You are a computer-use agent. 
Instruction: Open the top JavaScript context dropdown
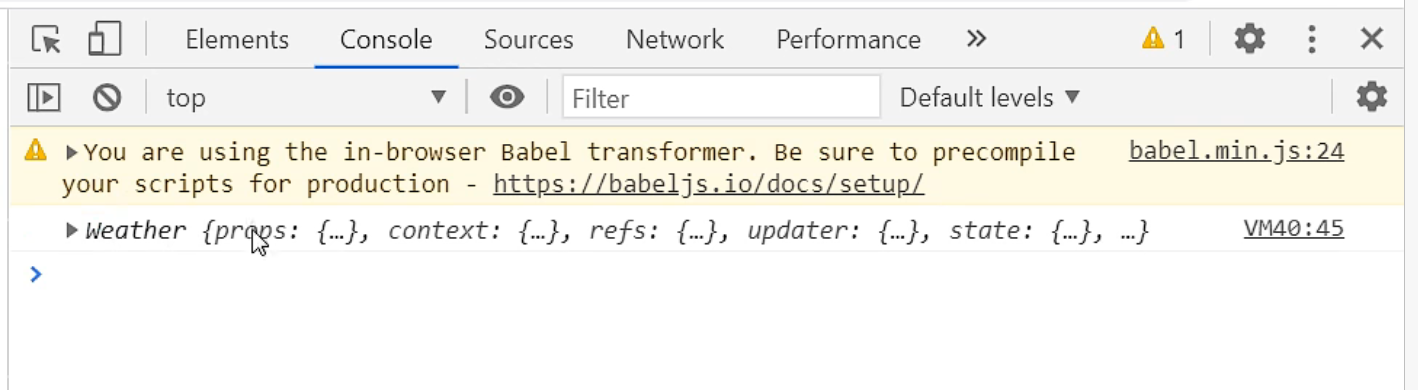[x=306, y=97]
